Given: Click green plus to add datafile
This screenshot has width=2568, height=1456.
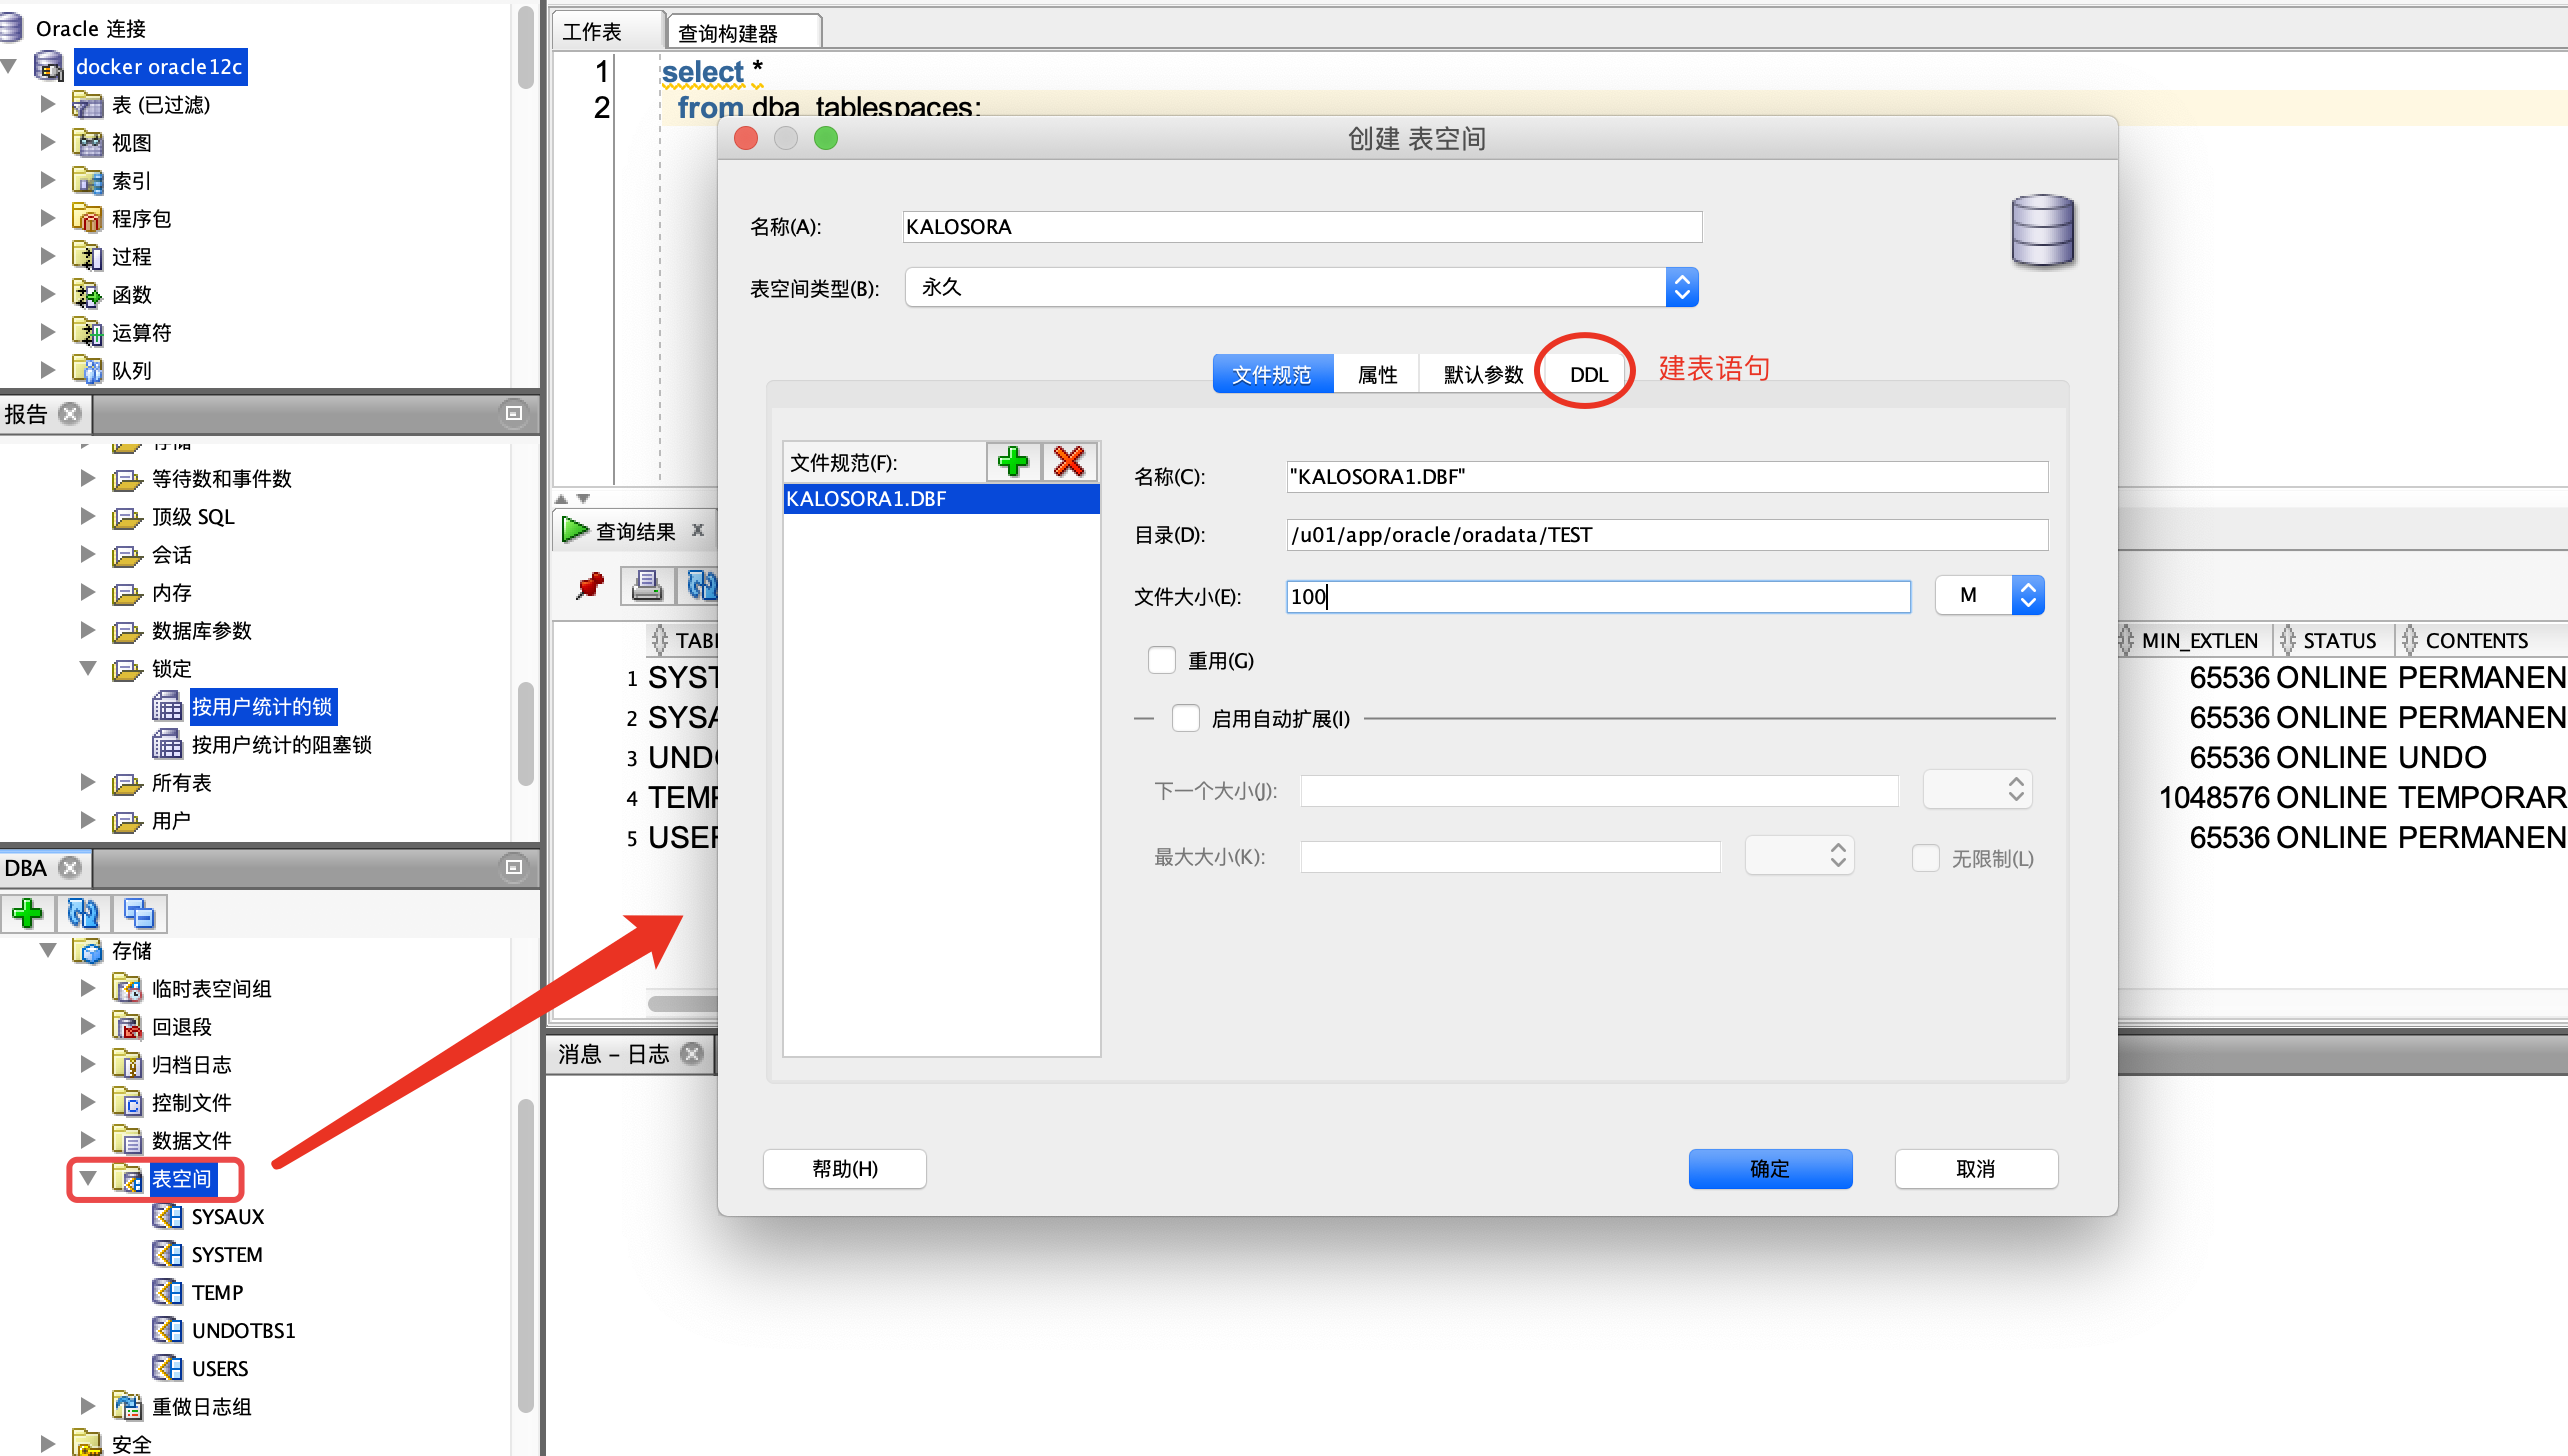Looking at the screenshot, I should coord(1013,462).
